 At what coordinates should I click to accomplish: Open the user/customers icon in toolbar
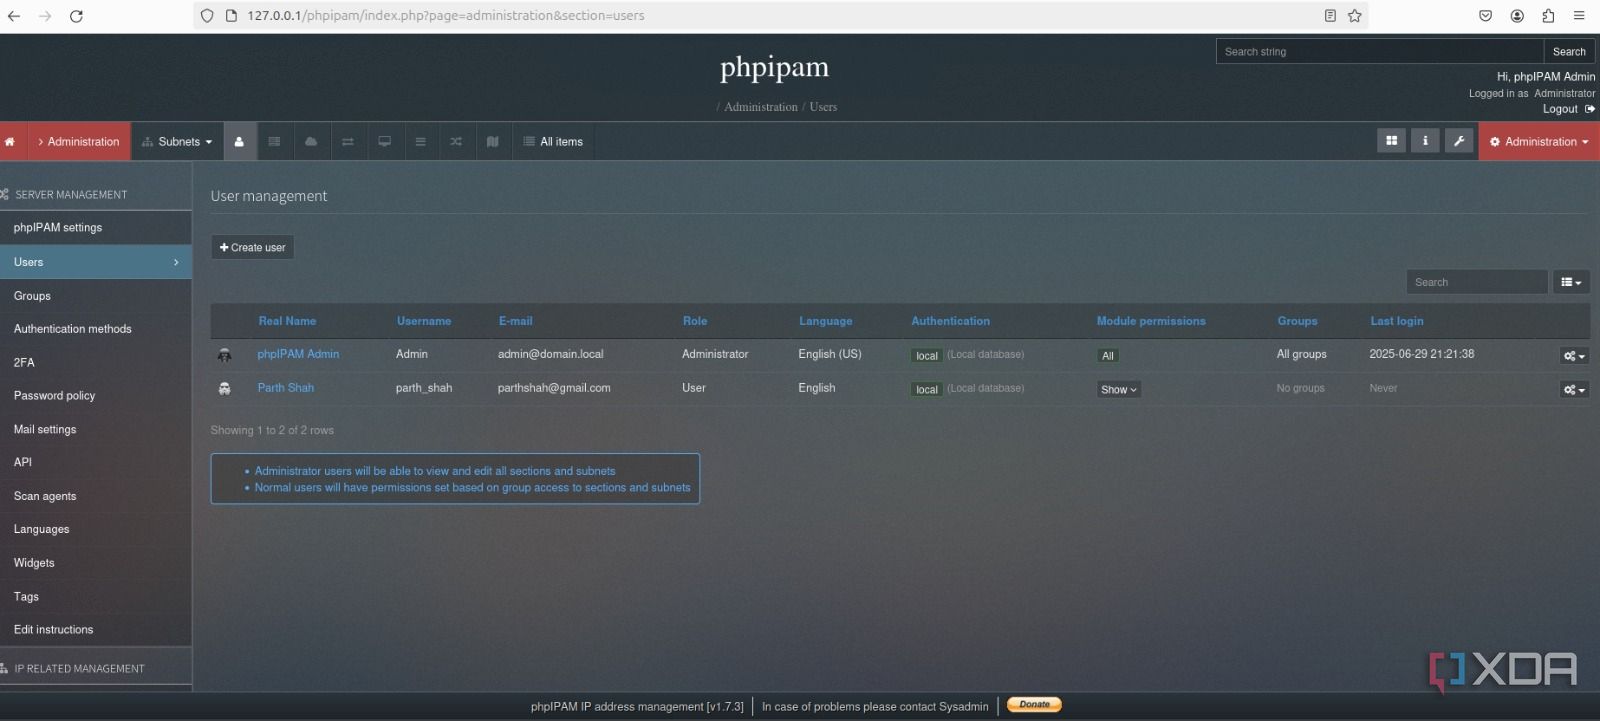(x=239, y=142)
